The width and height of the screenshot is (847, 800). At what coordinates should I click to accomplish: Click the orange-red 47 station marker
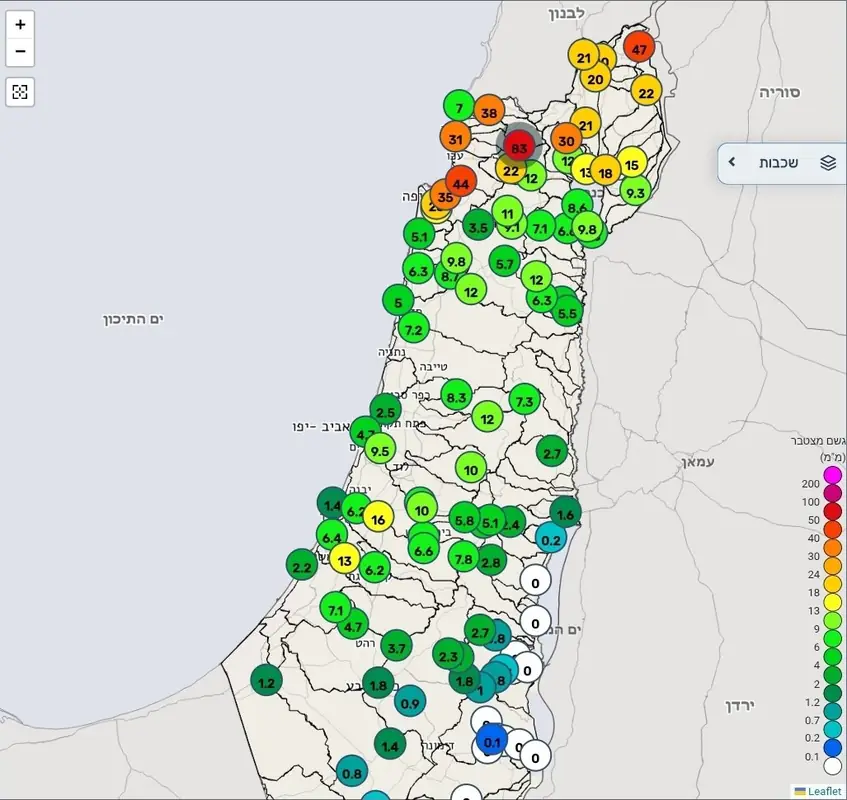coord(640,48)
